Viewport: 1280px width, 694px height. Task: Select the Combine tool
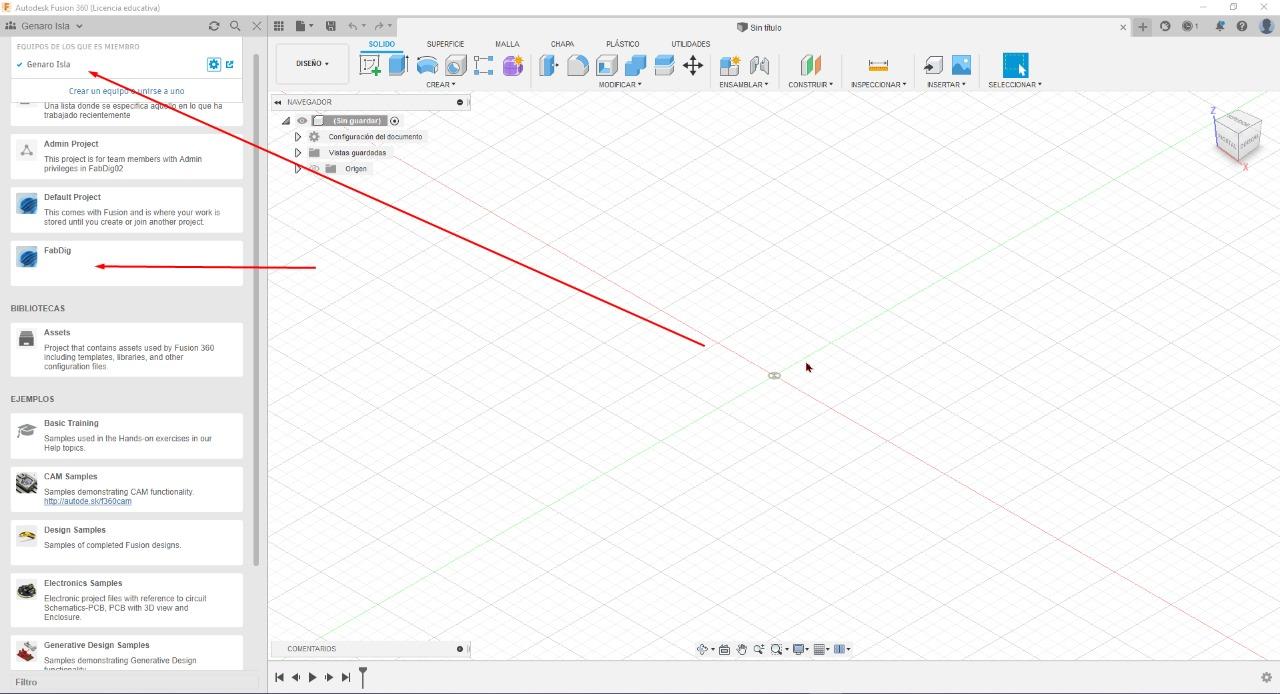coord(635,66)
